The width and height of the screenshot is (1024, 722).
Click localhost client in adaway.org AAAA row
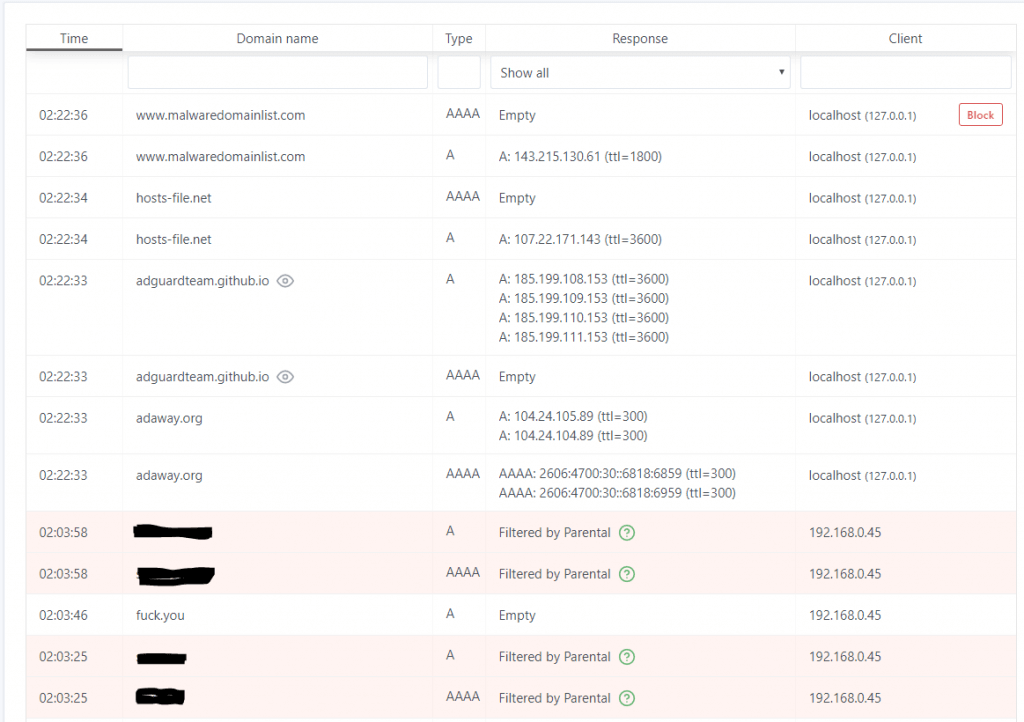tap(862, 475)
